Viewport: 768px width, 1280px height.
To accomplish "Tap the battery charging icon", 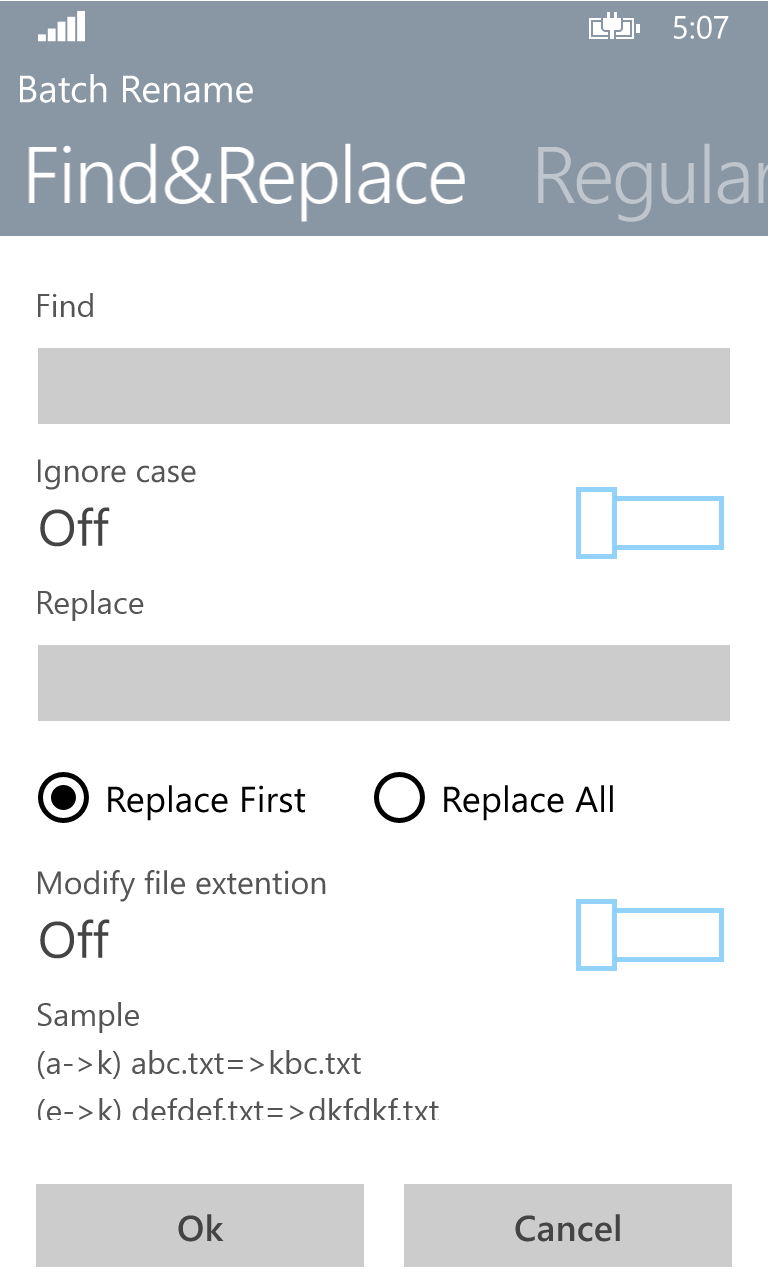I will [613, 28].
